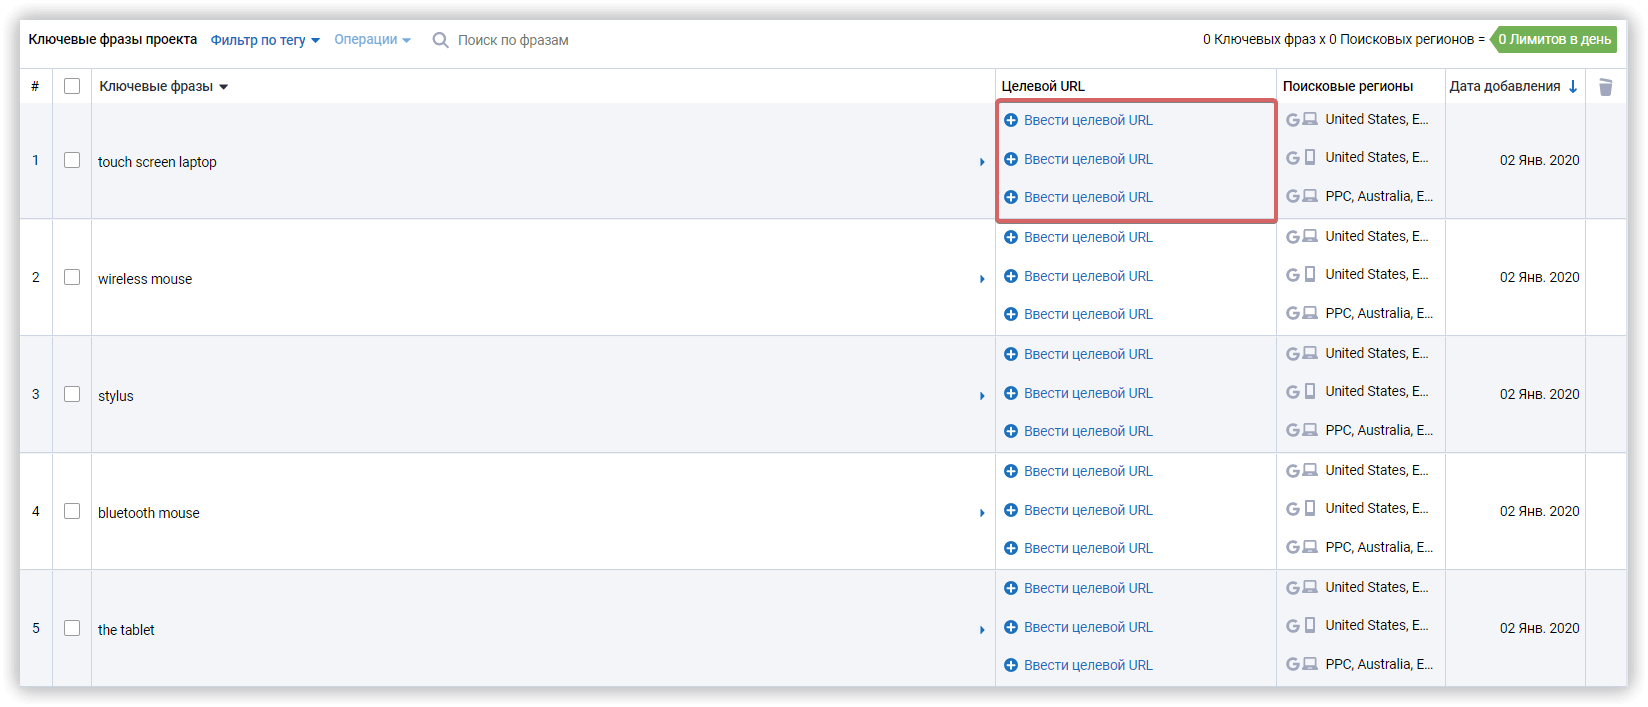Click the search magnifier icon
This screenshot has width=1648, height=707.
point(440,40)
